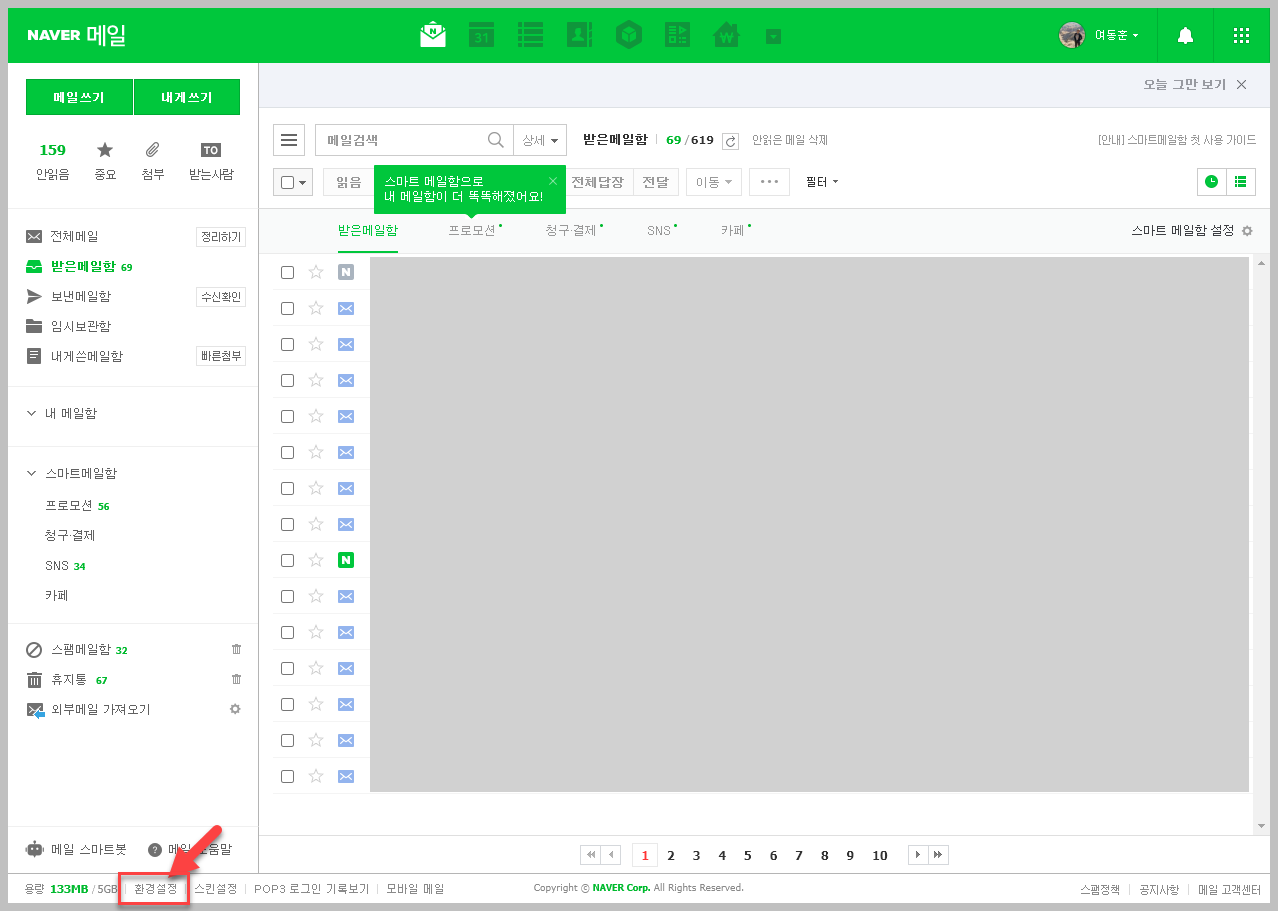
Task: Open the apps grid icon
Action: [1241, 36]
